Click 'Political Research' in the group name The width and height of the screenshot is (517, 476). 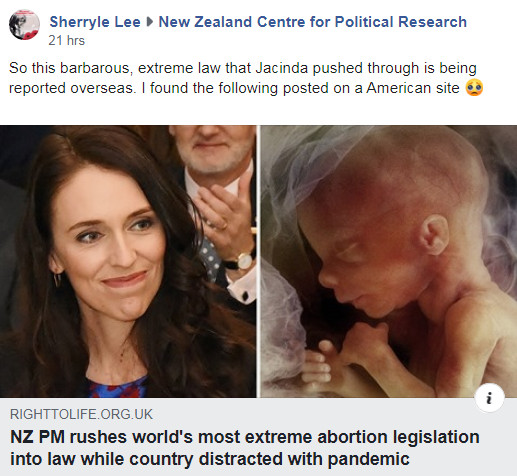(x=400, y=22)
